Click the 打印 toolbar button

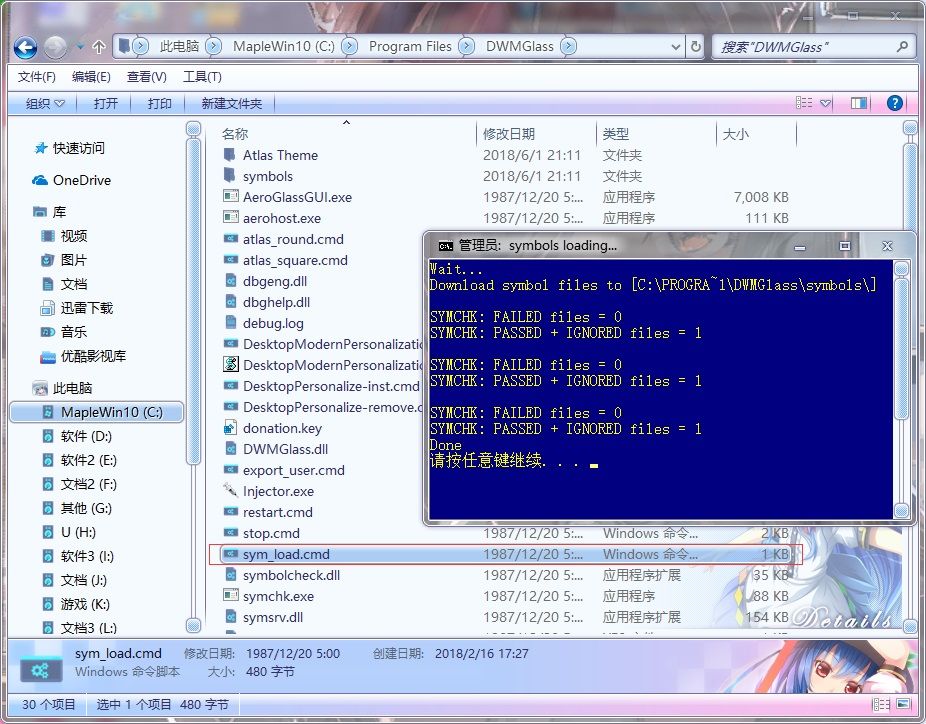(x=159, y=103)
